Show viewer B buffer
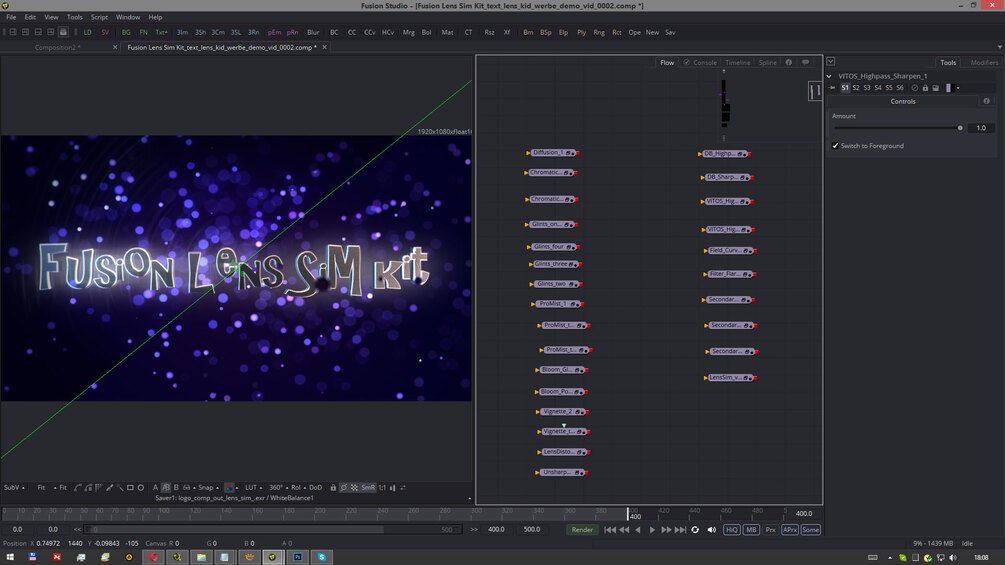Viewport: 1005px width, 565px height. pos(176,487)
